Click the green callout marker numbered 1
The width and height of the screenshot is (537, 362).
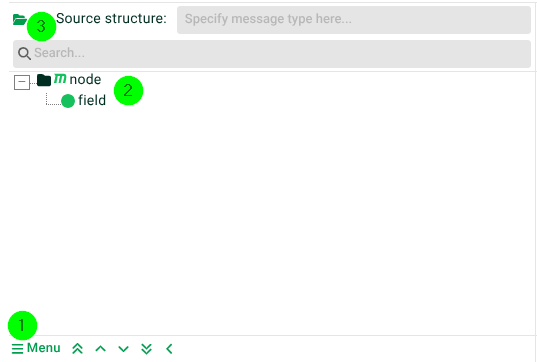click(23, 325)
